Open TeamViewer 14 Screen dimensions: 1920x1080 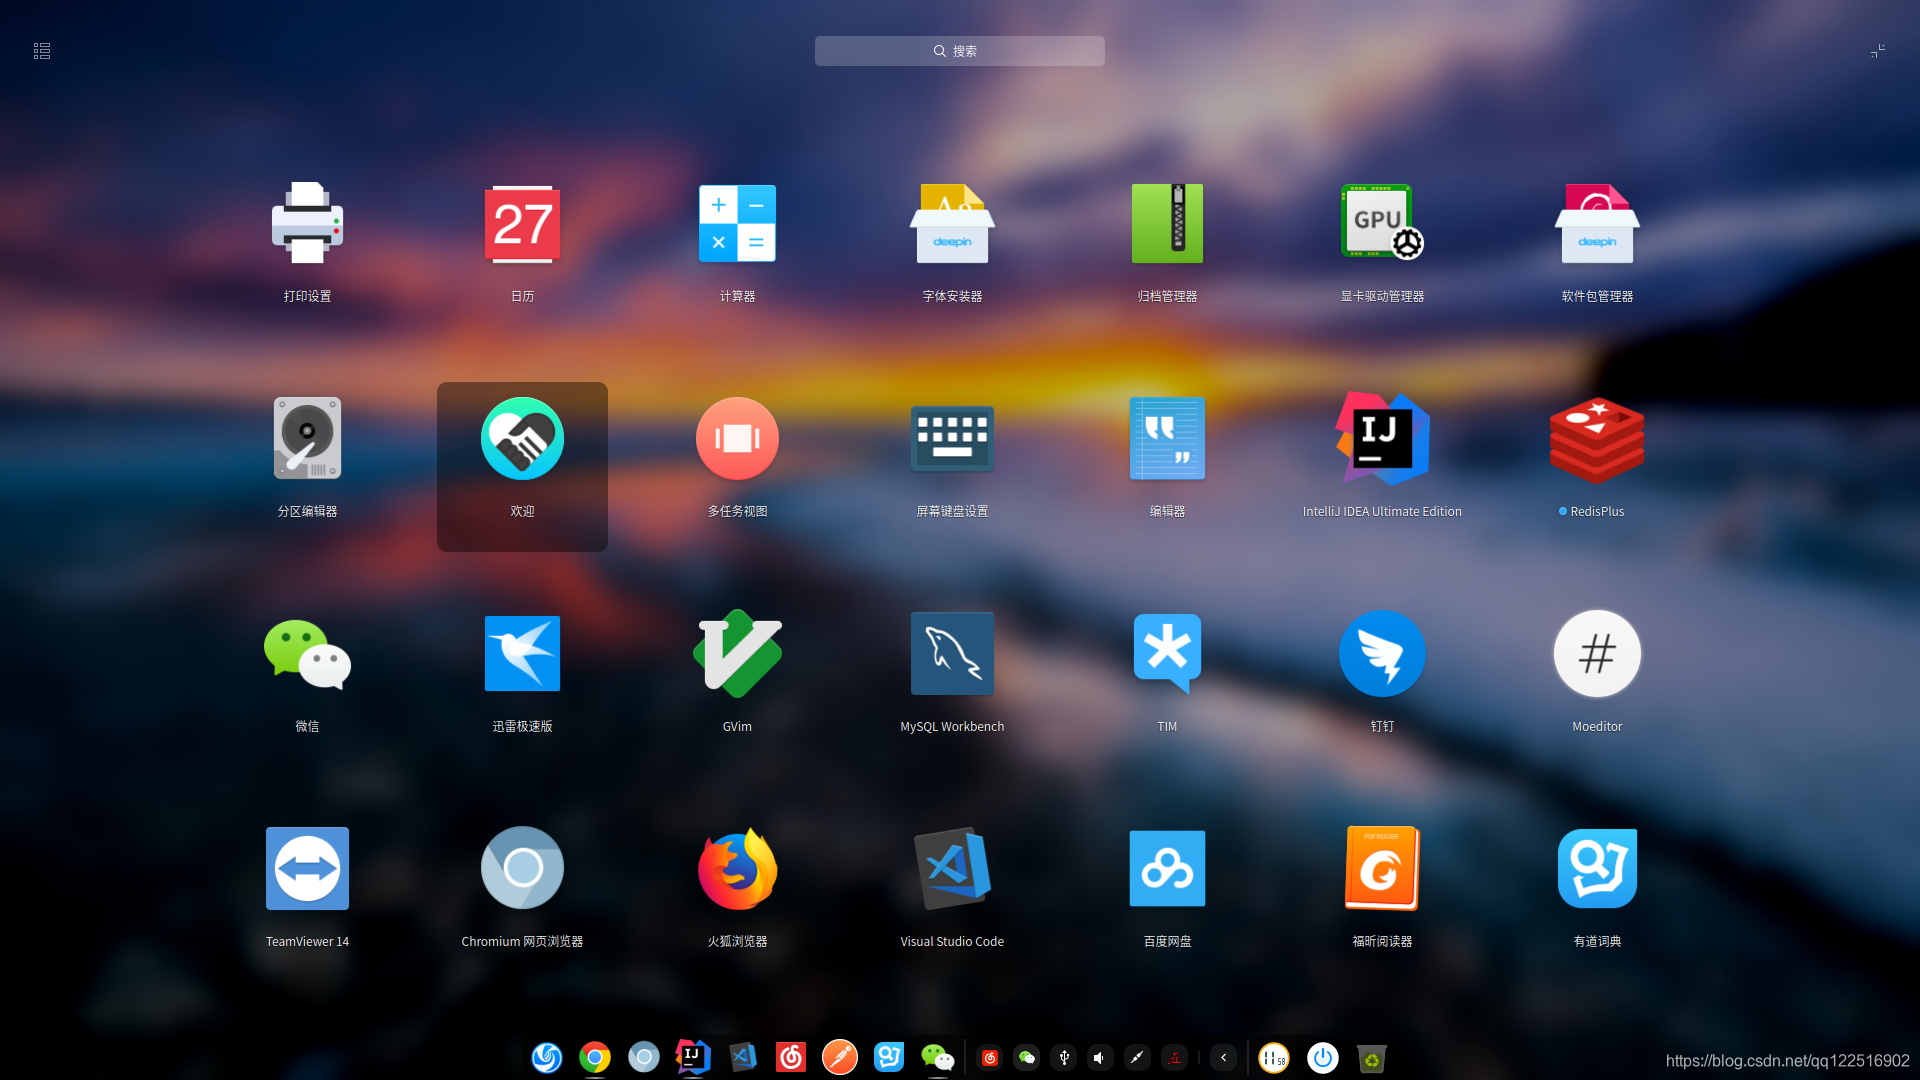pyautogui.click(x=307, y=868)
